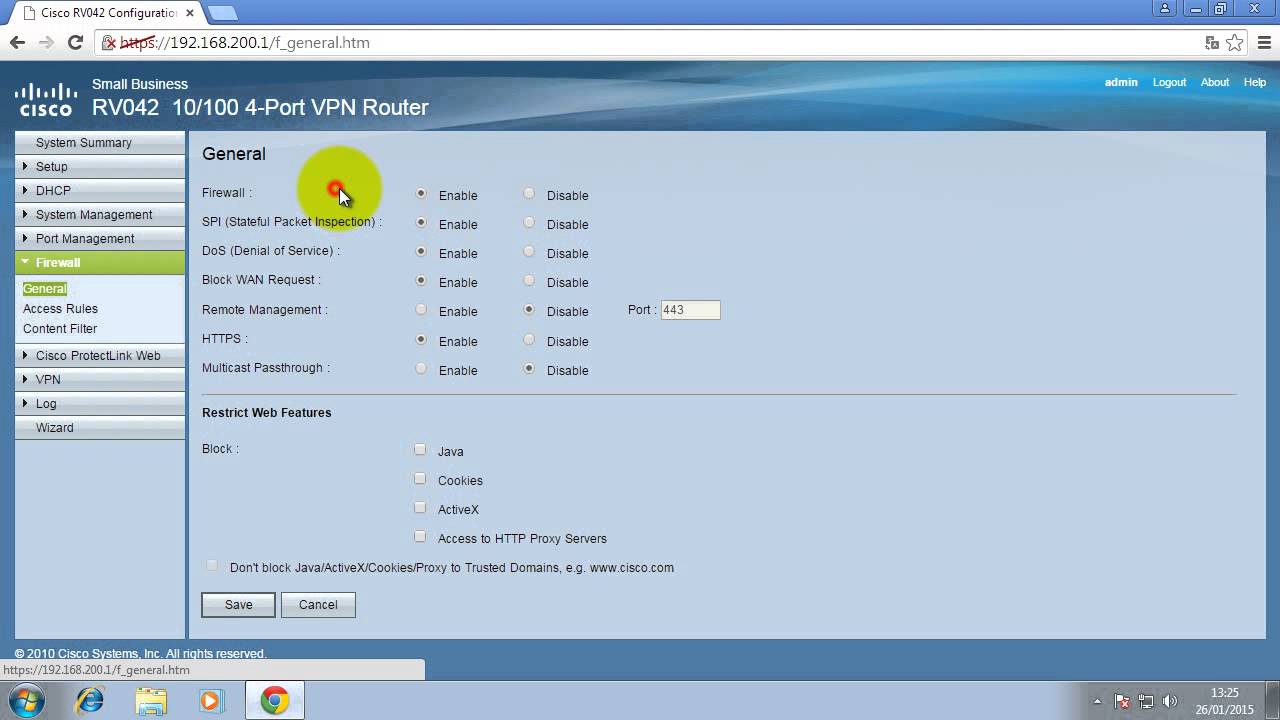Click the Chrome taskbar icon
Viewport: 1280px width, 720px height.
275,701
